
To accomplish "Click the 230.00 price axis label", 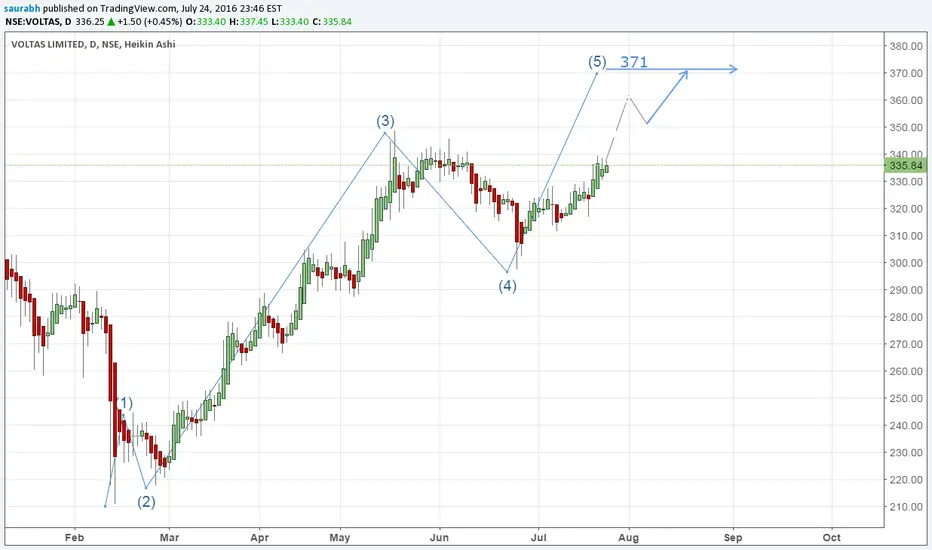I will pos(906,452).
